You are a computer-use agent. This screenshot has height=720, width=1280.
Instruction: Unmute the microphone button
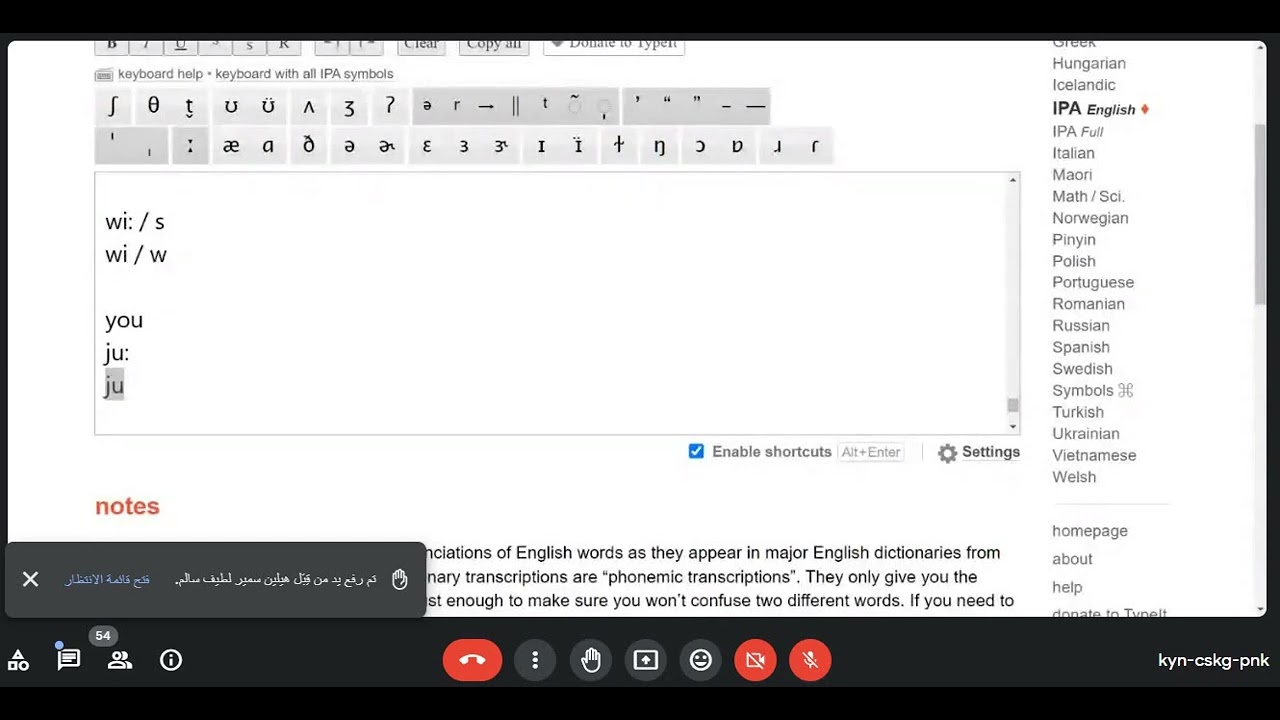tap(810, 660)
